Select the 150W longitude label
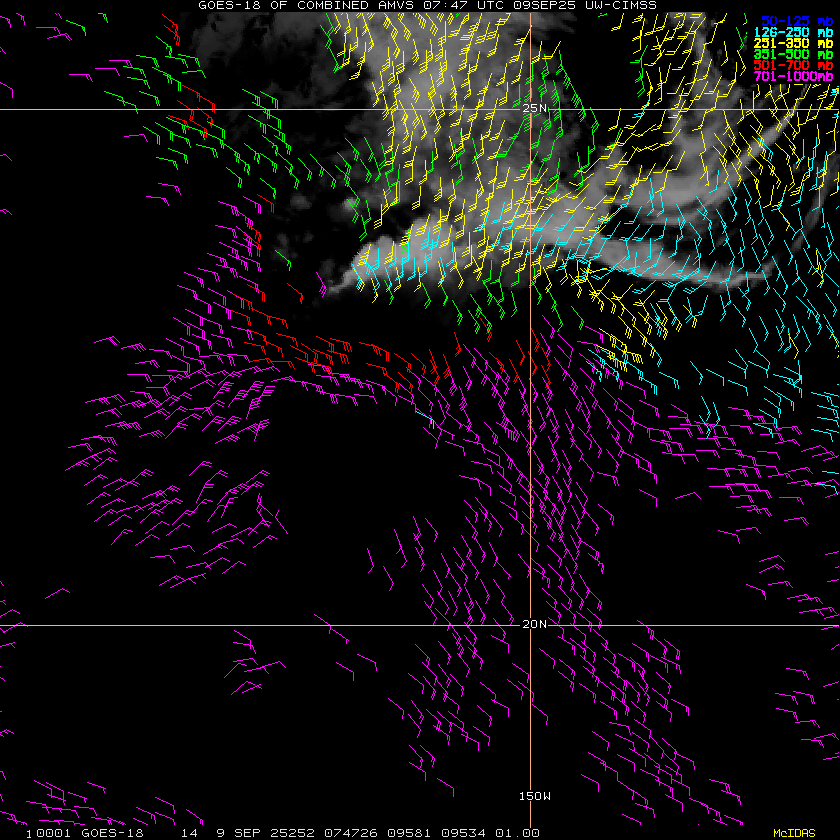 535,796
